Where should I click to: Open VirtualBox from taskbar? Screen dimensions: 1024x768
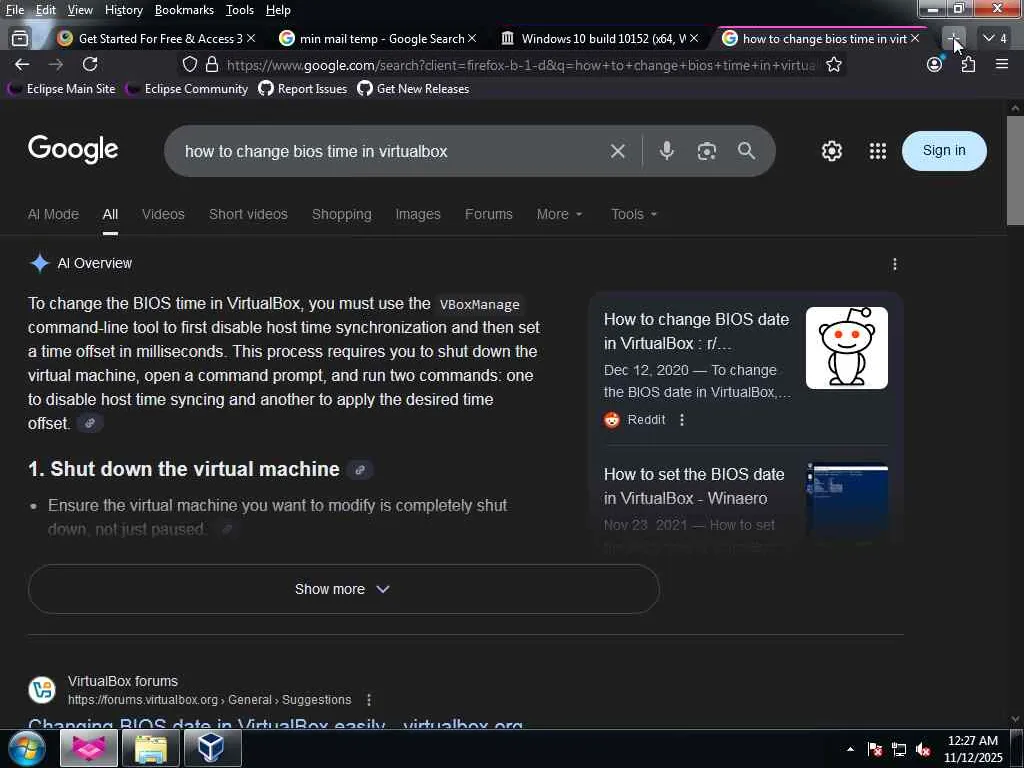pyautogui.click(x=212, y=748)
